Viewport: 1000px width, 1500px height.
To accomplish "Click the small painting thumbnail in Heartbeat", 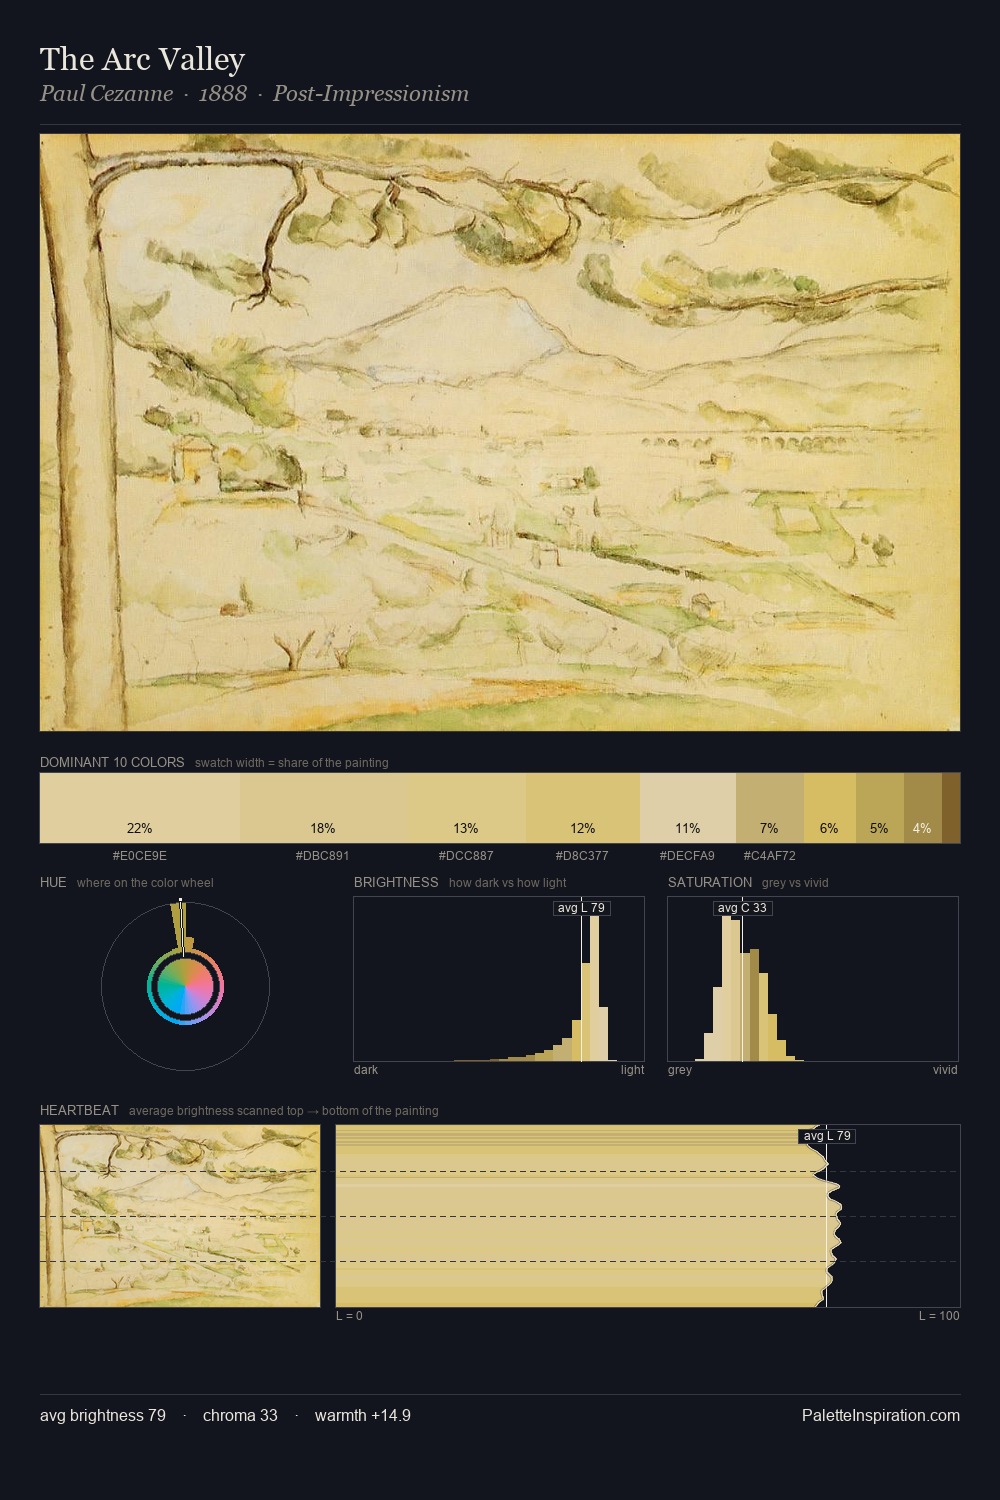I will (180, 1216).
